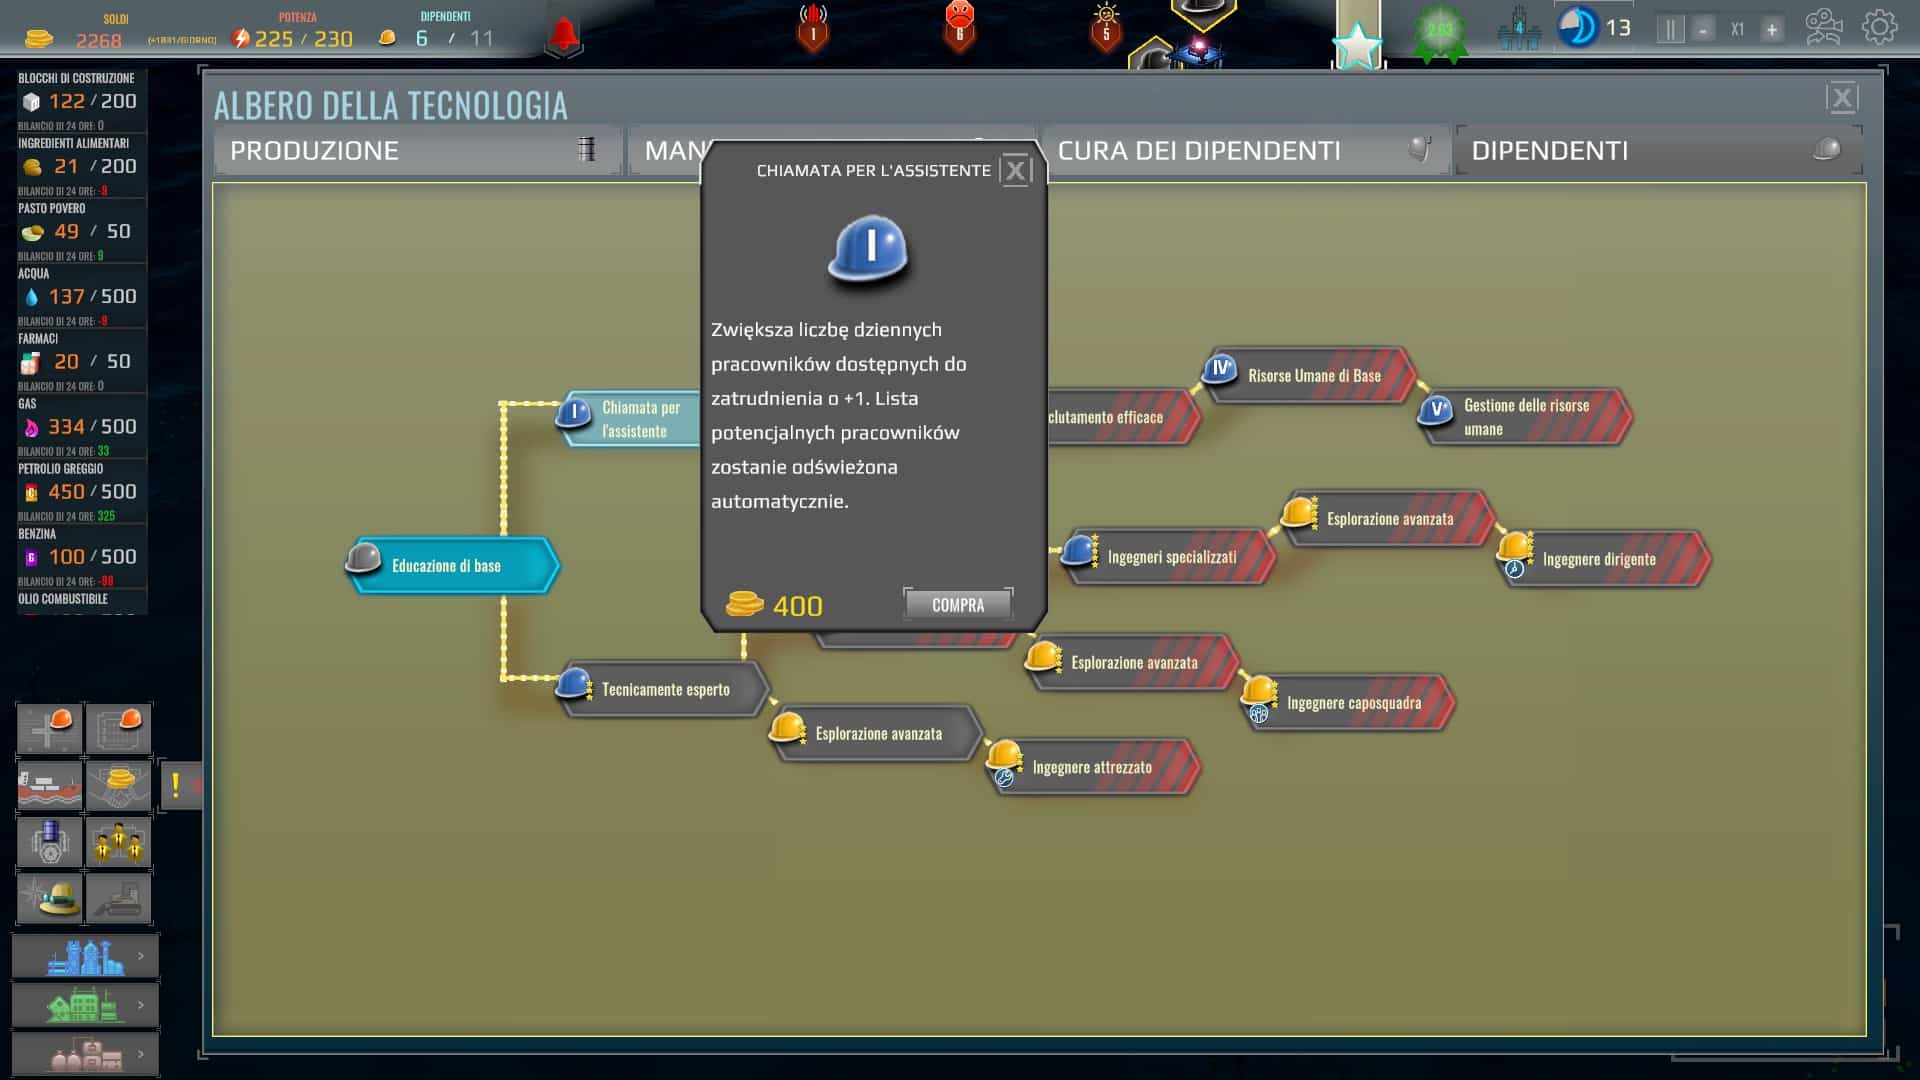Open the blueprint hardhat grid icon
The width and height of the screenshot is (1920, 1080).
(118, 729)
